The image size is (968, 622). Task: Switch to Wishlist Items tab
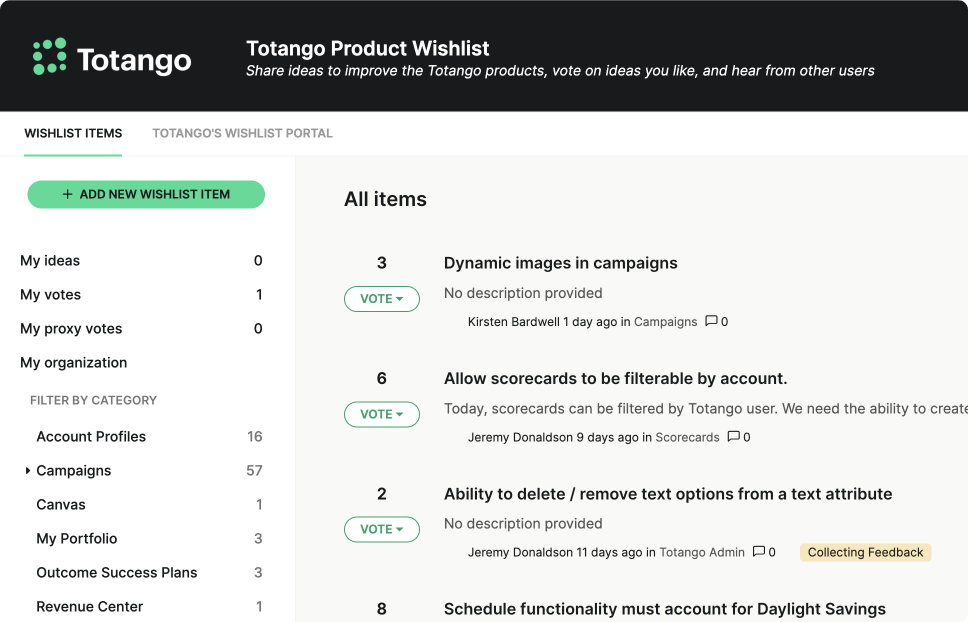(73, 133)
